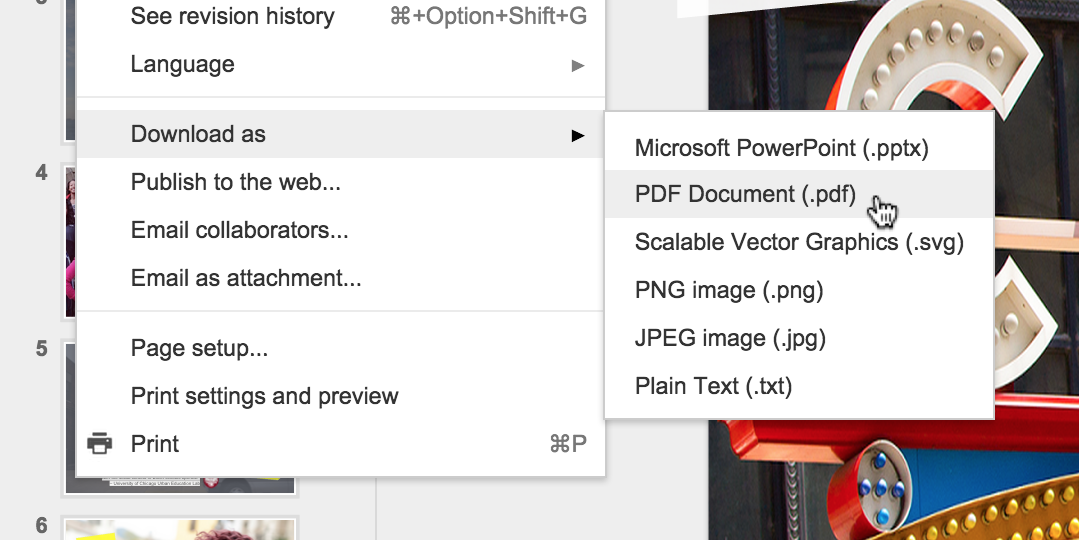The height and width of the screenshot is (540, 1079).
Task: Expand the Download as submenu arrow
Action: 577,135
